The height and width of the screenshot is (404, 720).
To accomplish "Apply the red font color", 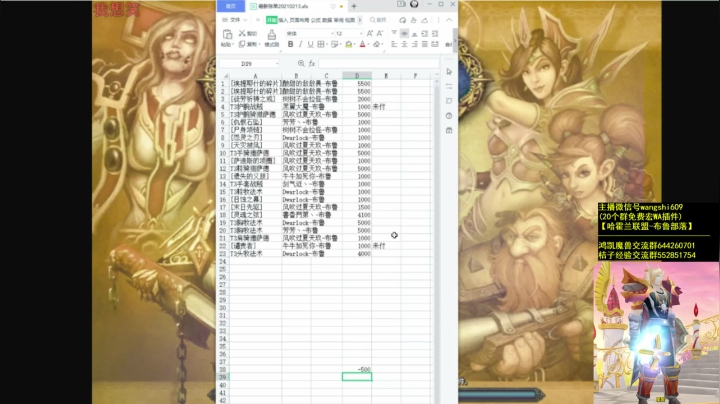I will [362, 44].
